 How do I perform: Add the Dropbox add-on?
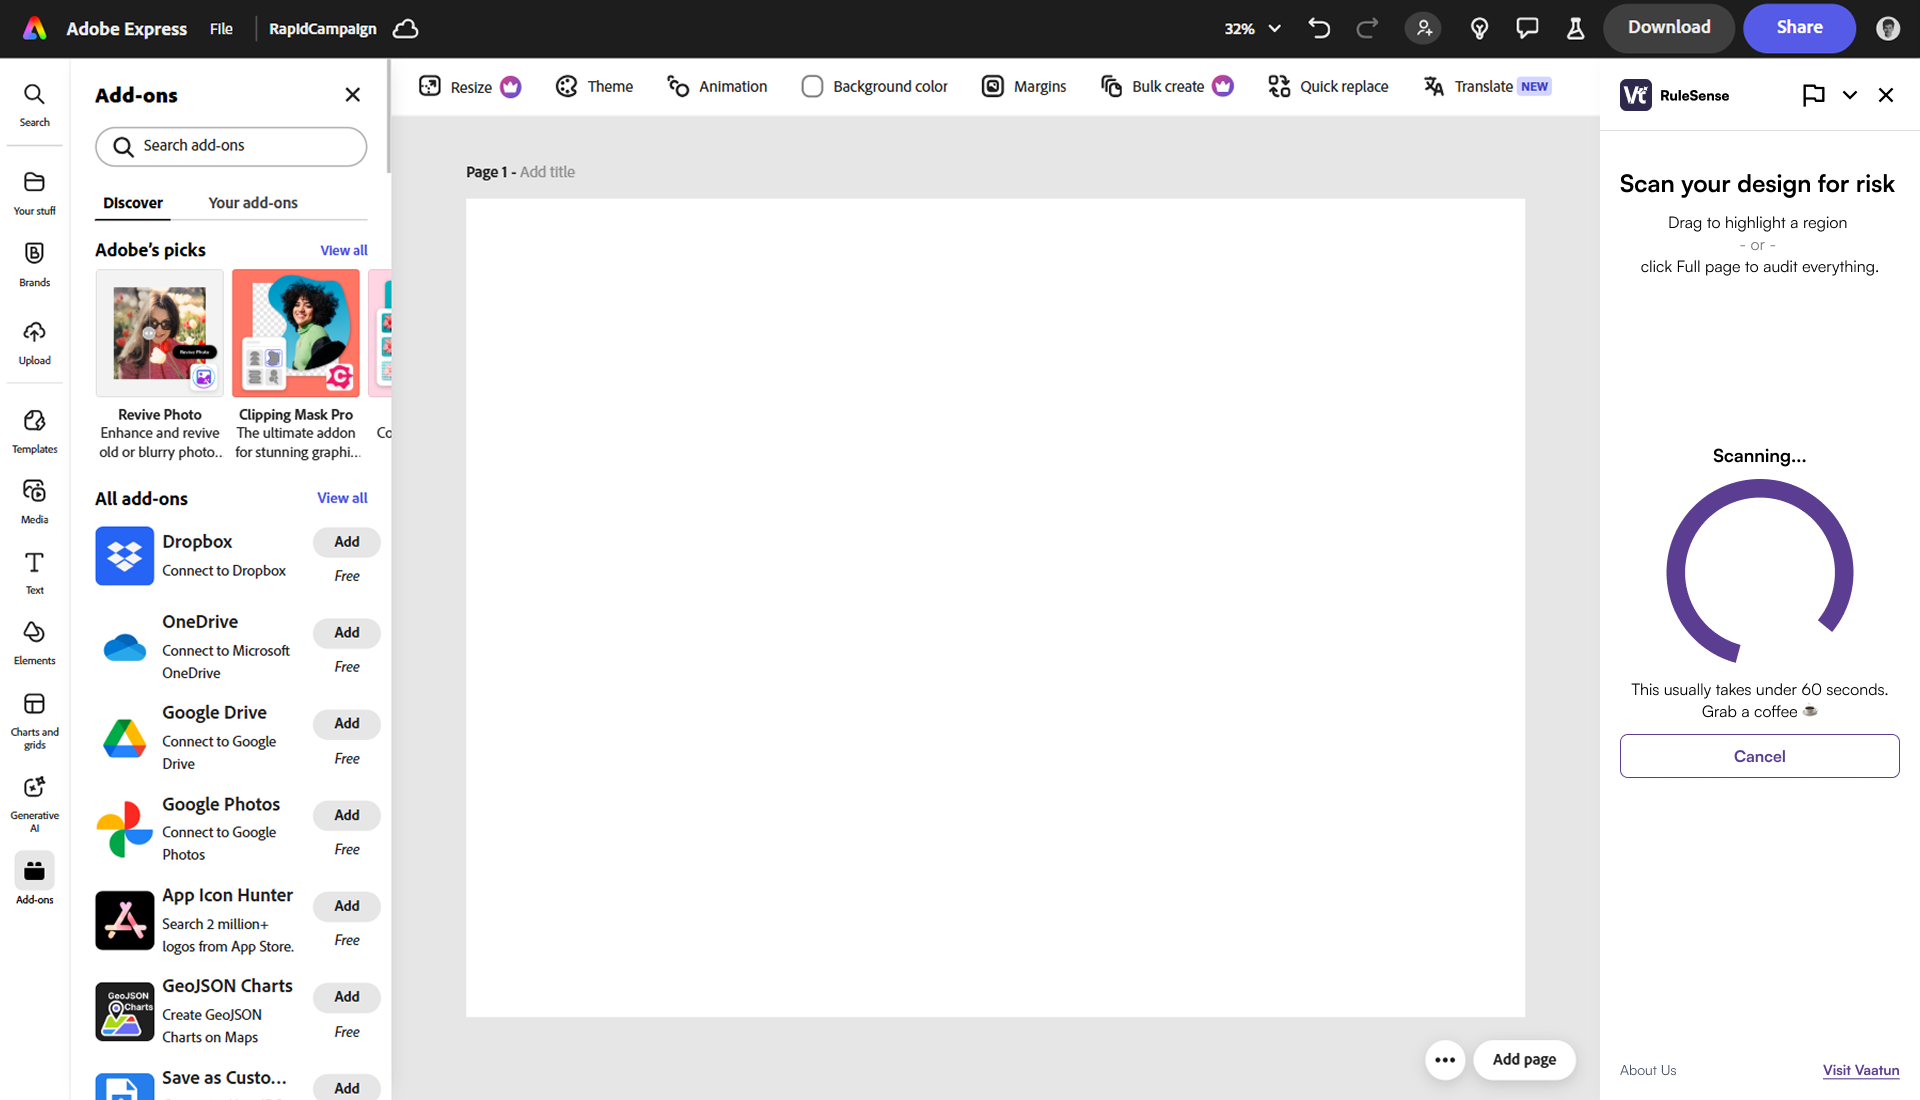click(346, 542)
